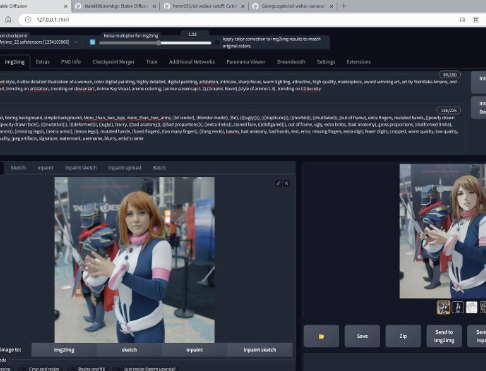This screenshot has width=486, height=371.
Task: Expand the Stable Diffusion checkpoint dropdown
Action: pyautogui.click(x=40, y=42)
